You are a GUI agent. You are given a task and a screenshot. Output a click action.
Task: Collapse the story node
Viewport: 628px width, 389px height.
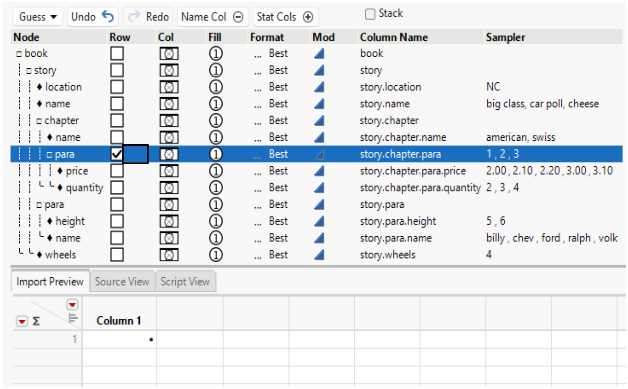click(x=28, y=71)
